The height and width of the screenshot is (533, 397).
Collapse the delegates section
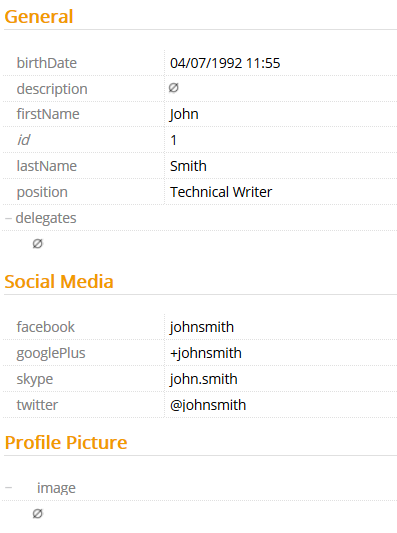pos(8,218)
